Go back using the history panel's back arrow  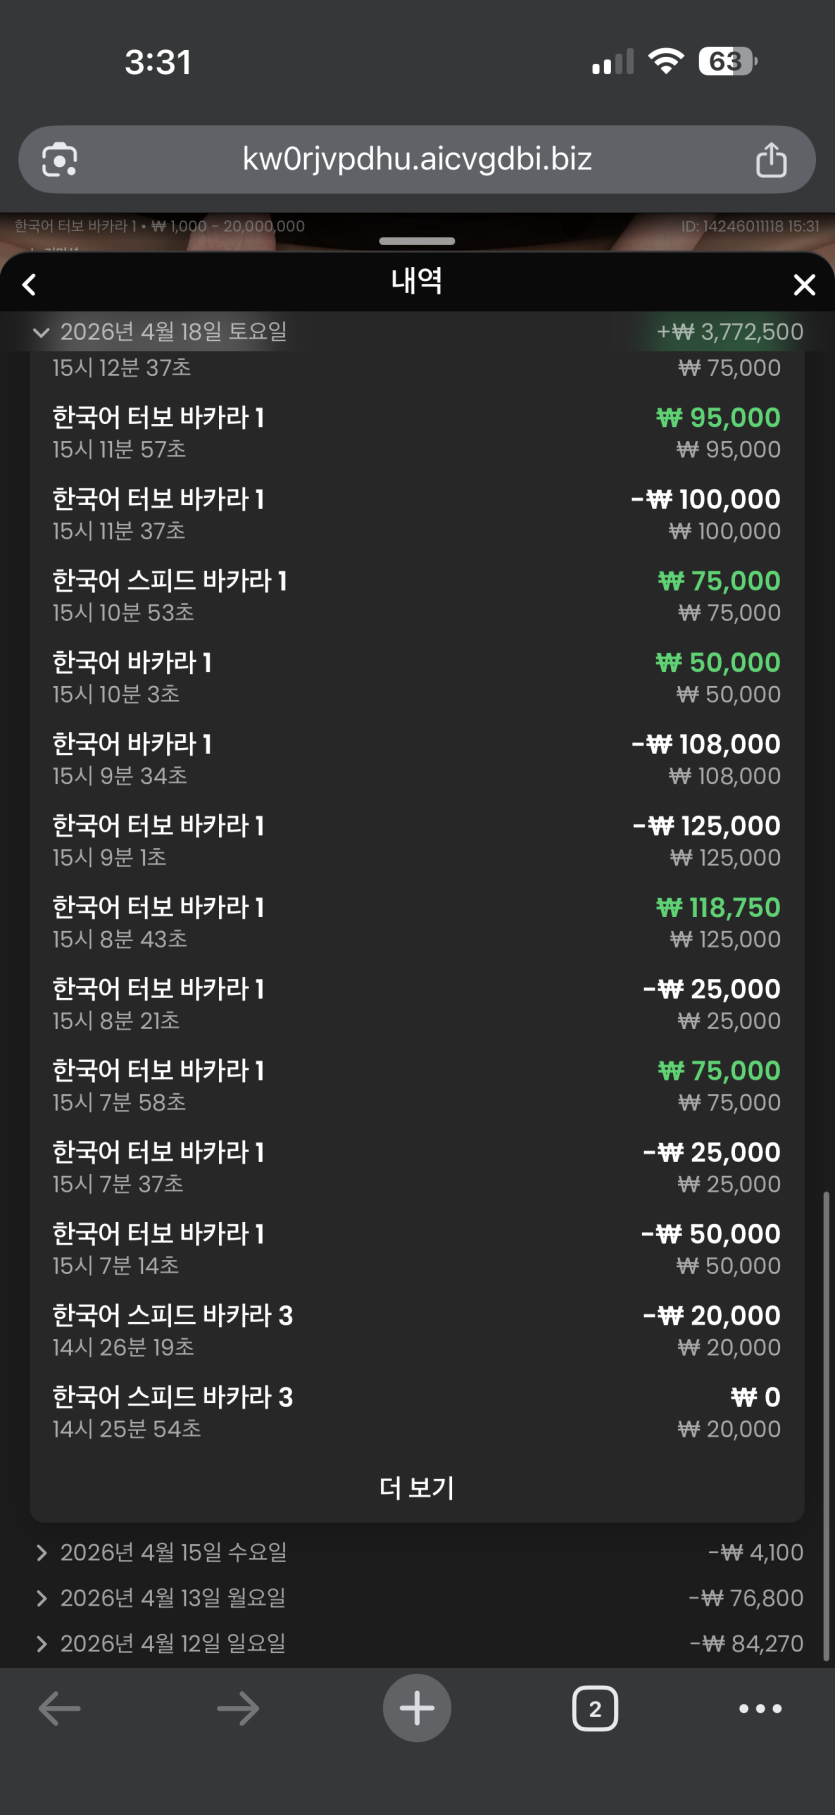[30, 285]
